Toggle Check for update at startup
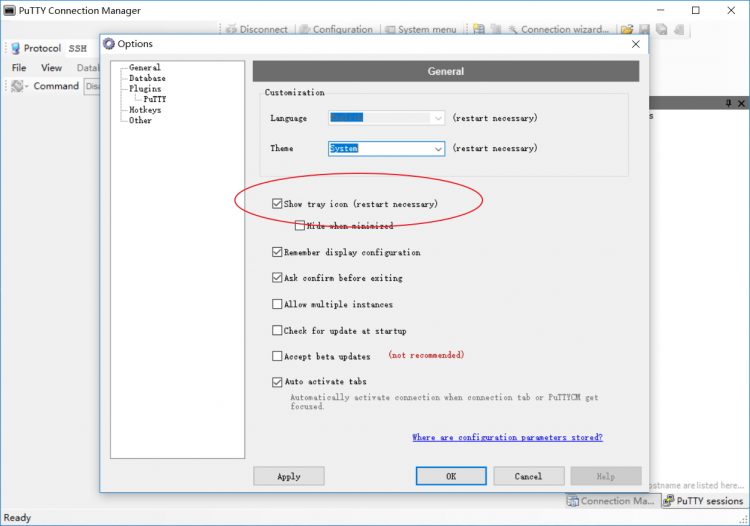The image size is (750, 526). [x=277, y=330]
